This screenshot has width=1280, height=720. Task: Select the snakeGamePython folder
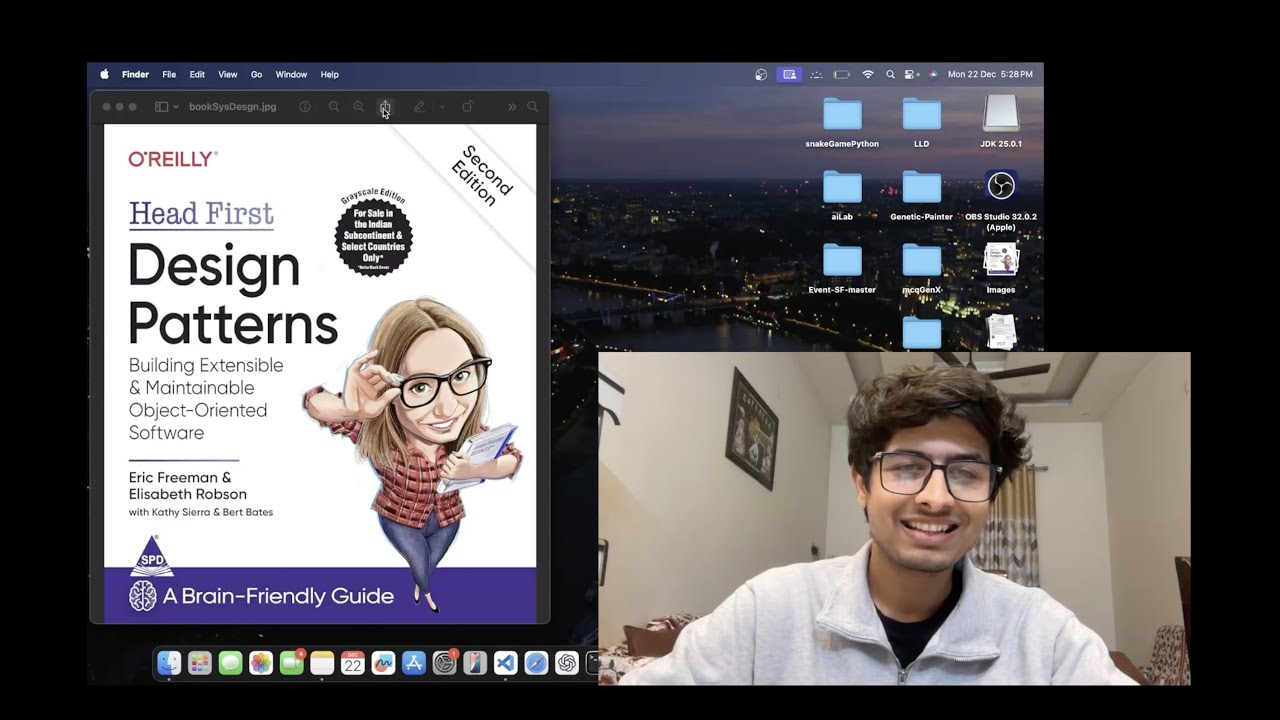pyautogui.click(x=842, y=122)
